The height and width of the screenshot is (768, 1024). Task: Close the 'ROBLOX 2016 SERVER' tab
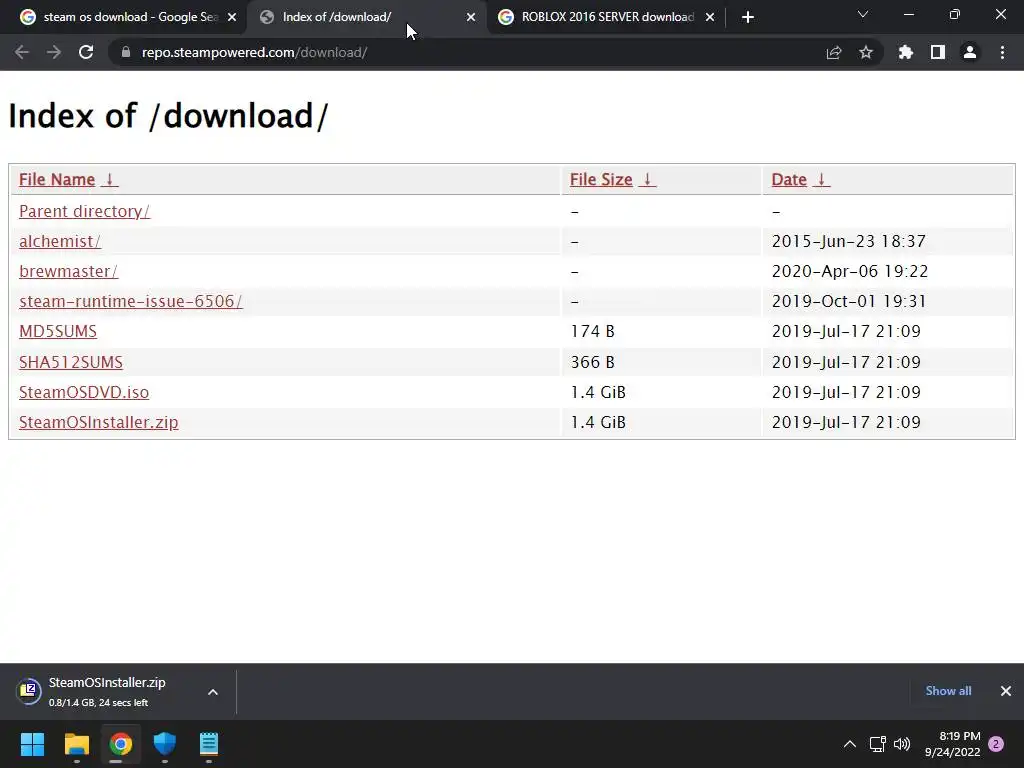(710, 17)
